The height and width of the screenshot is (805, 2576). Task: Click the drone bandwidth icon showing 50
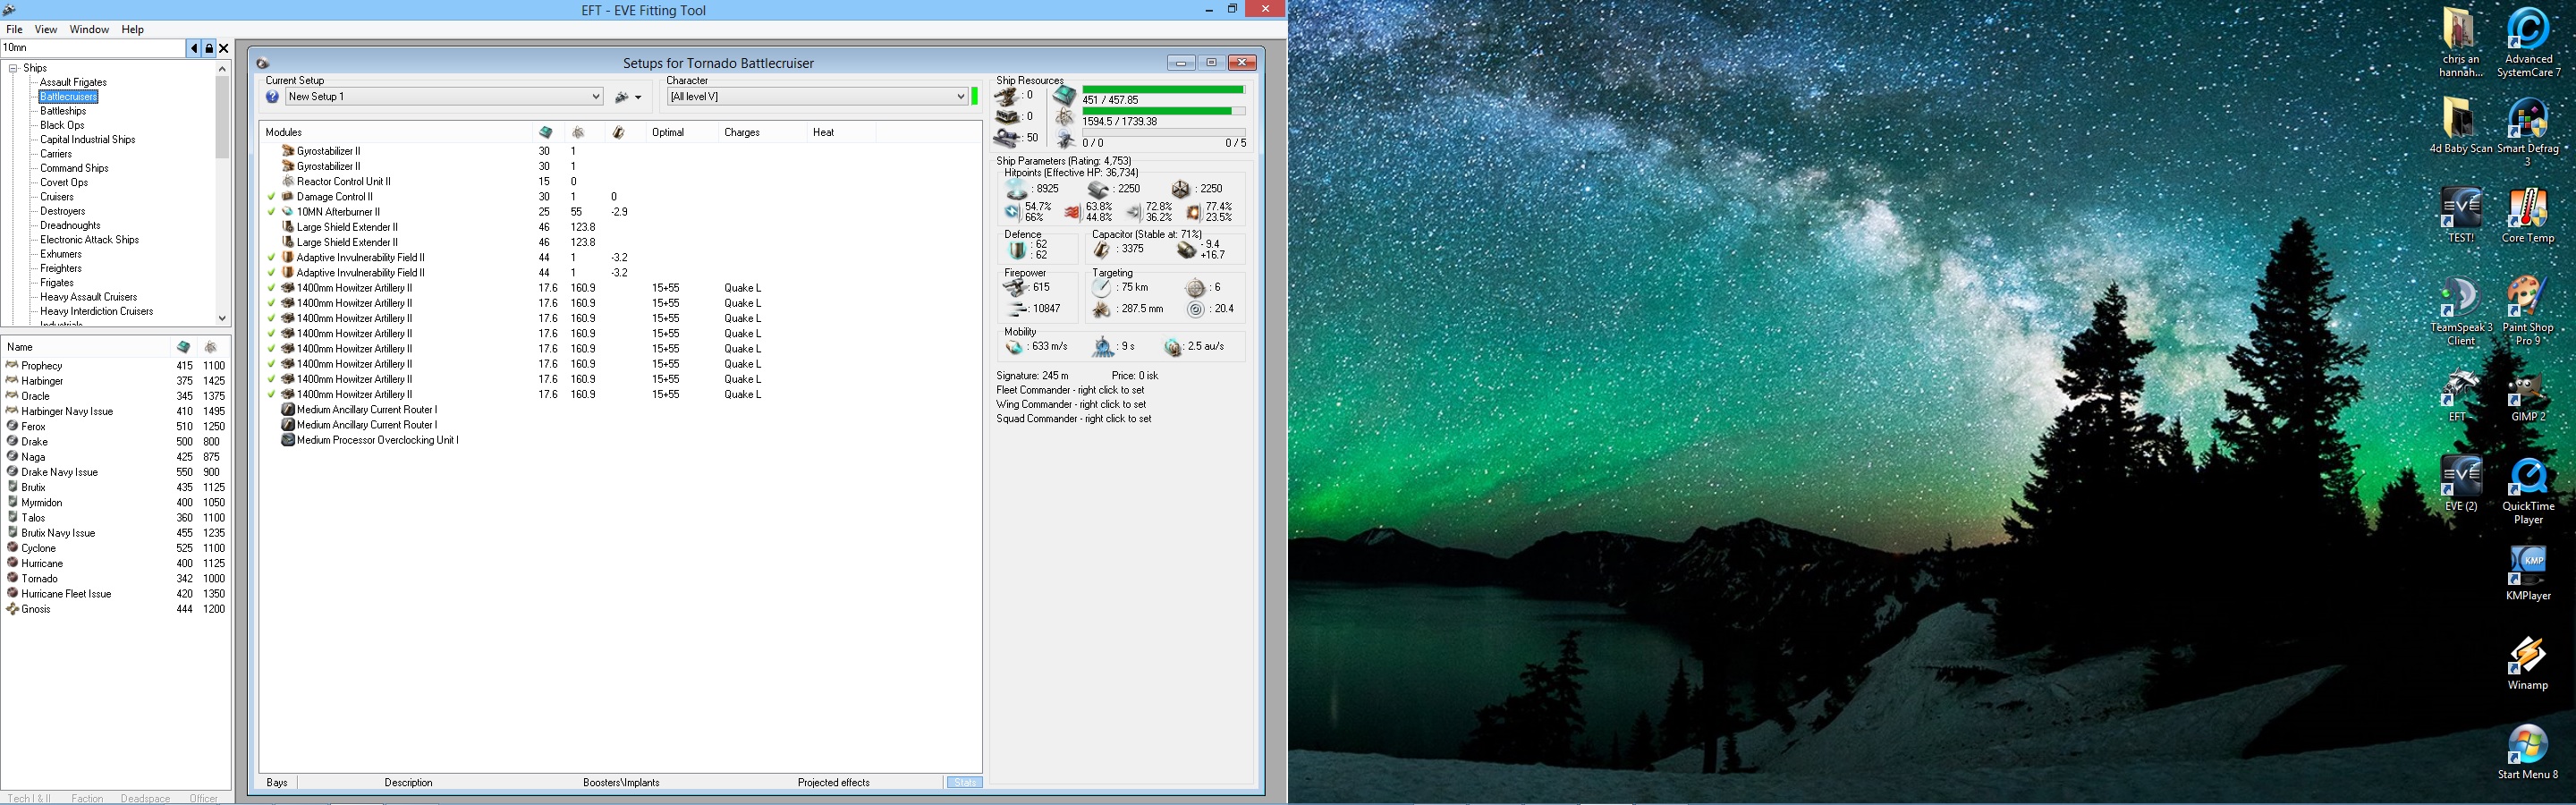click(1008, 138)
